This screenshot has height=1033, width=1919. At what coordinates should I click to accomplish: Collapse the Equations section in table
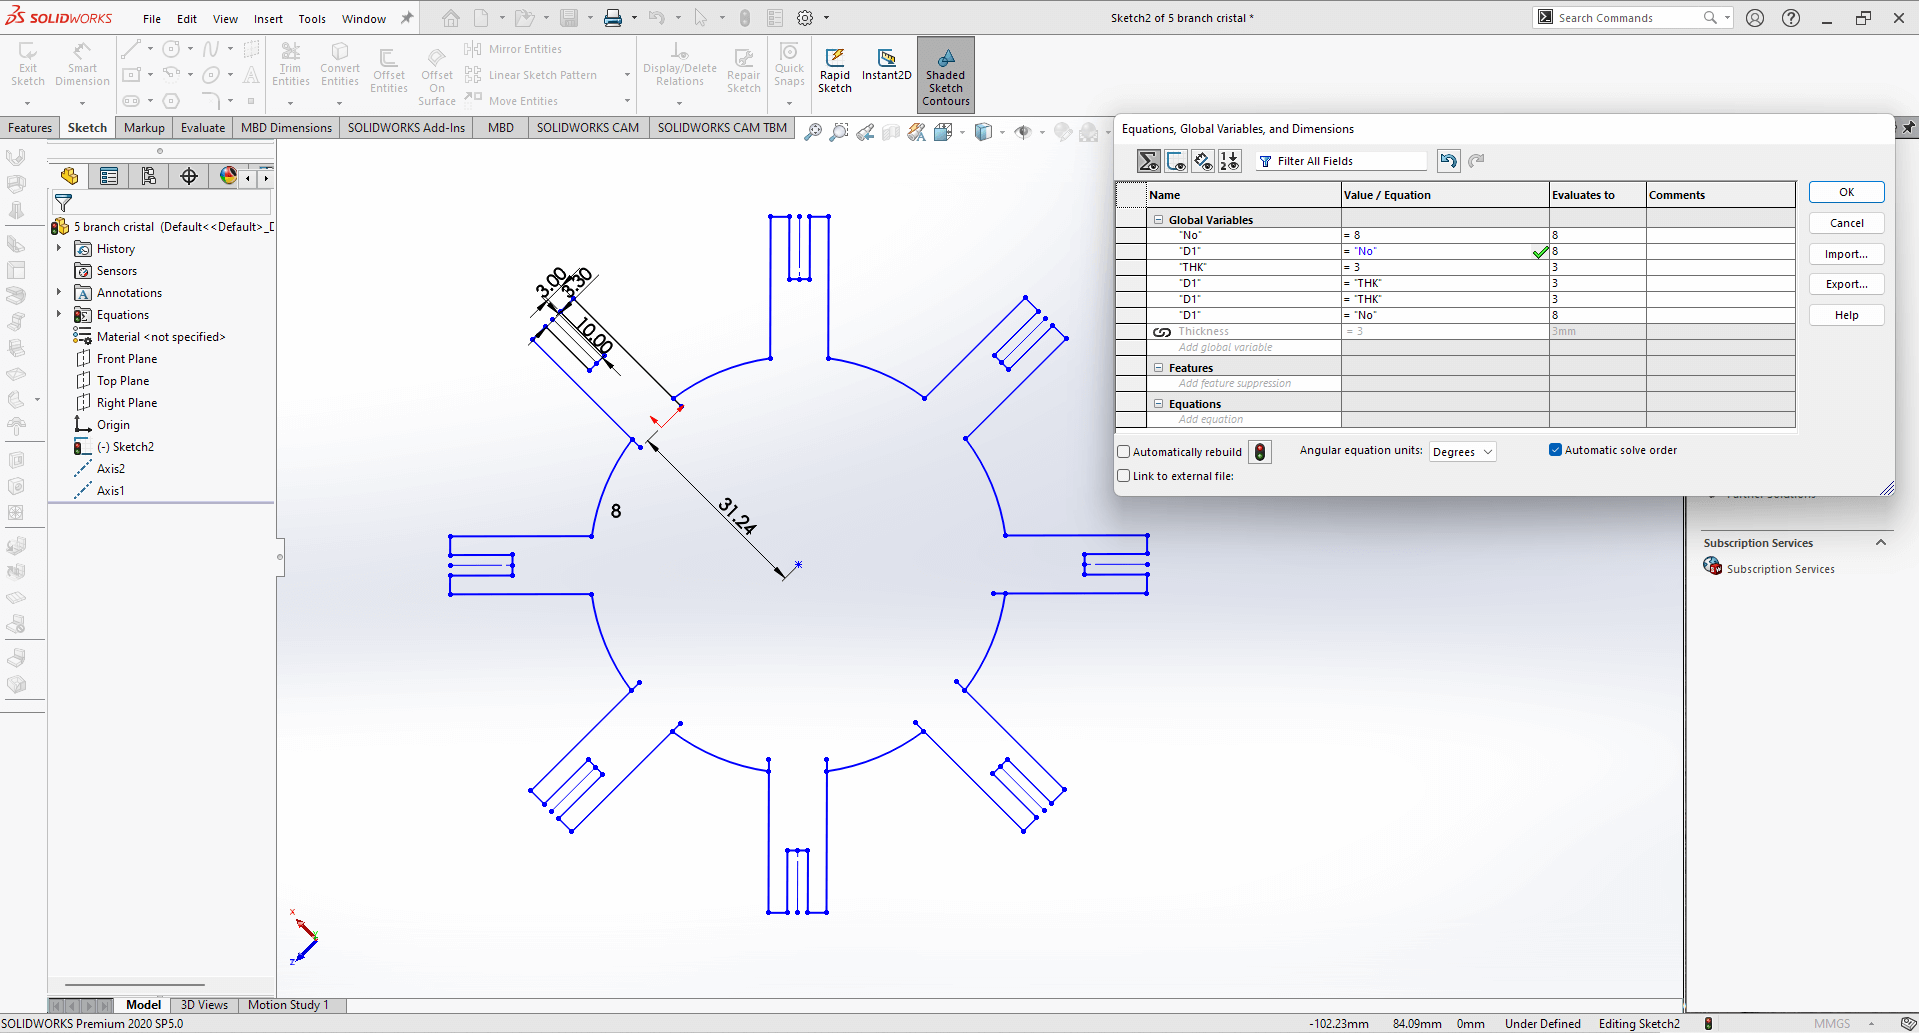click(x=1159, y=404)
